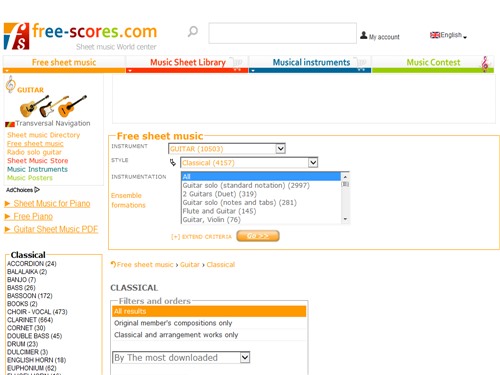Open the Musical instruments tab

[310, 62]
